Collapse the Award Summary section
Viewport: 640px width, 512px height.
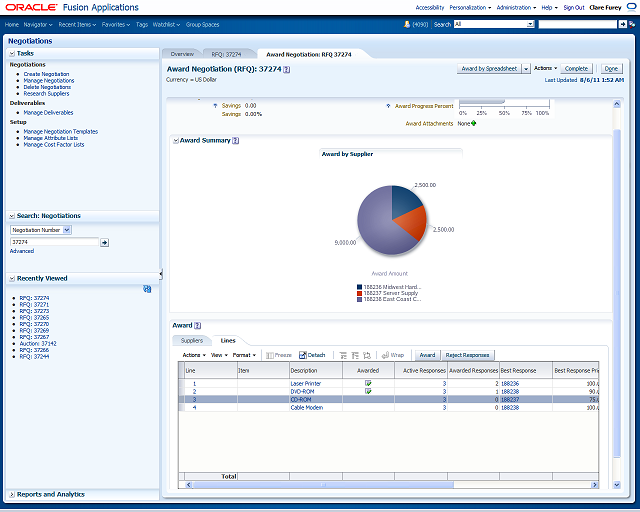[176, 140]
